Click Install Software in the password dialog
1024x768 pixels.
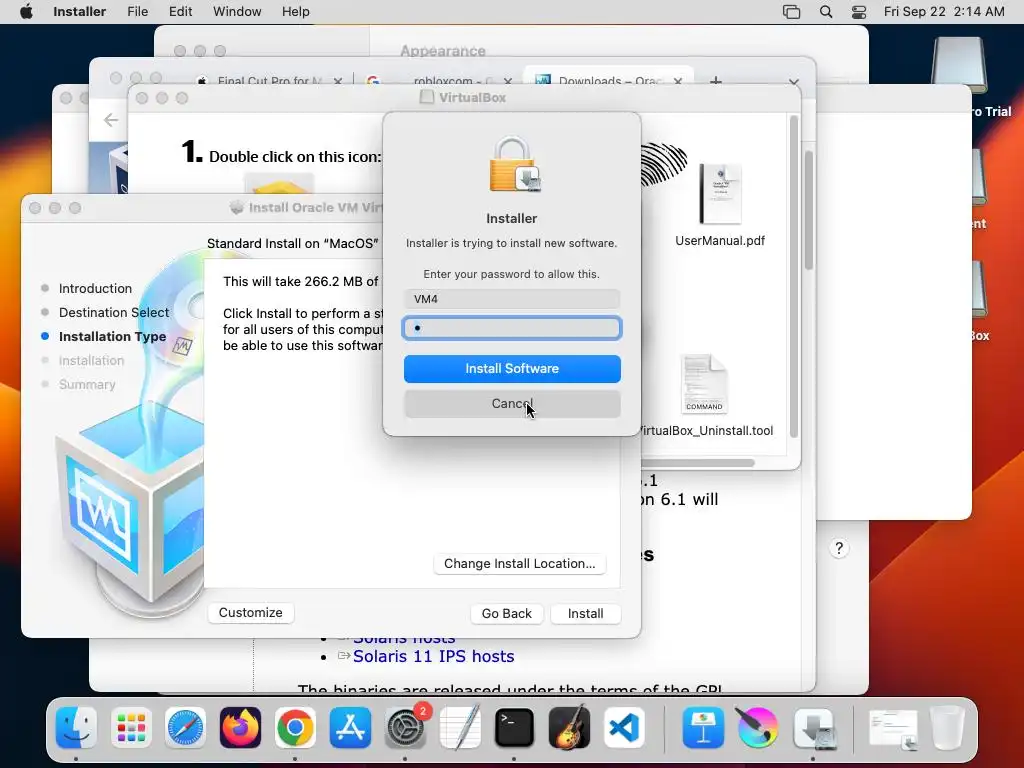click(512, 369)
